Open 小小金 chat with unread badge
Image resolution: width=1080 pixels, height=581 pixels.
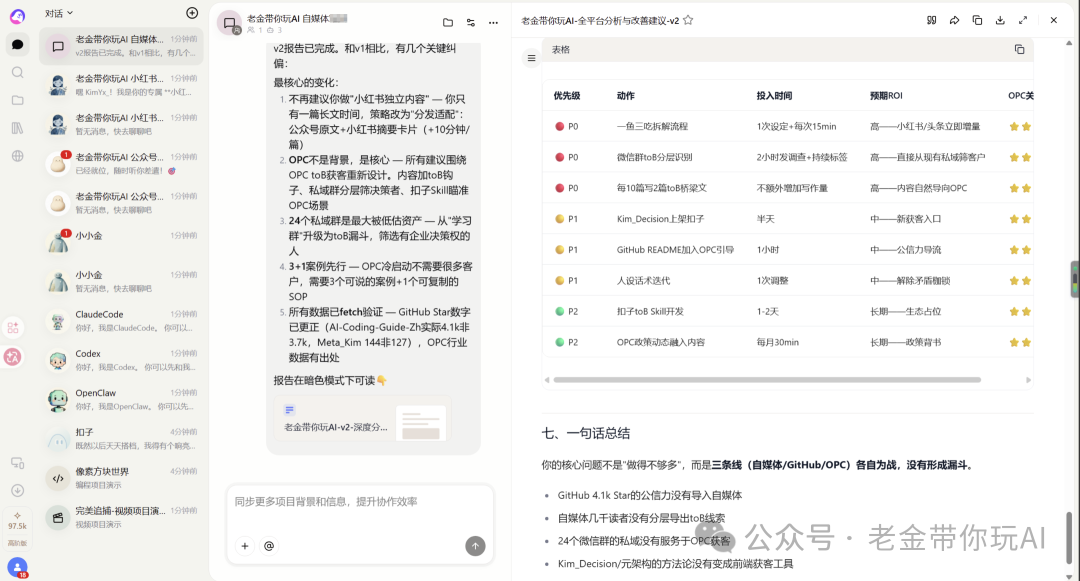click(x=121, y=242)
